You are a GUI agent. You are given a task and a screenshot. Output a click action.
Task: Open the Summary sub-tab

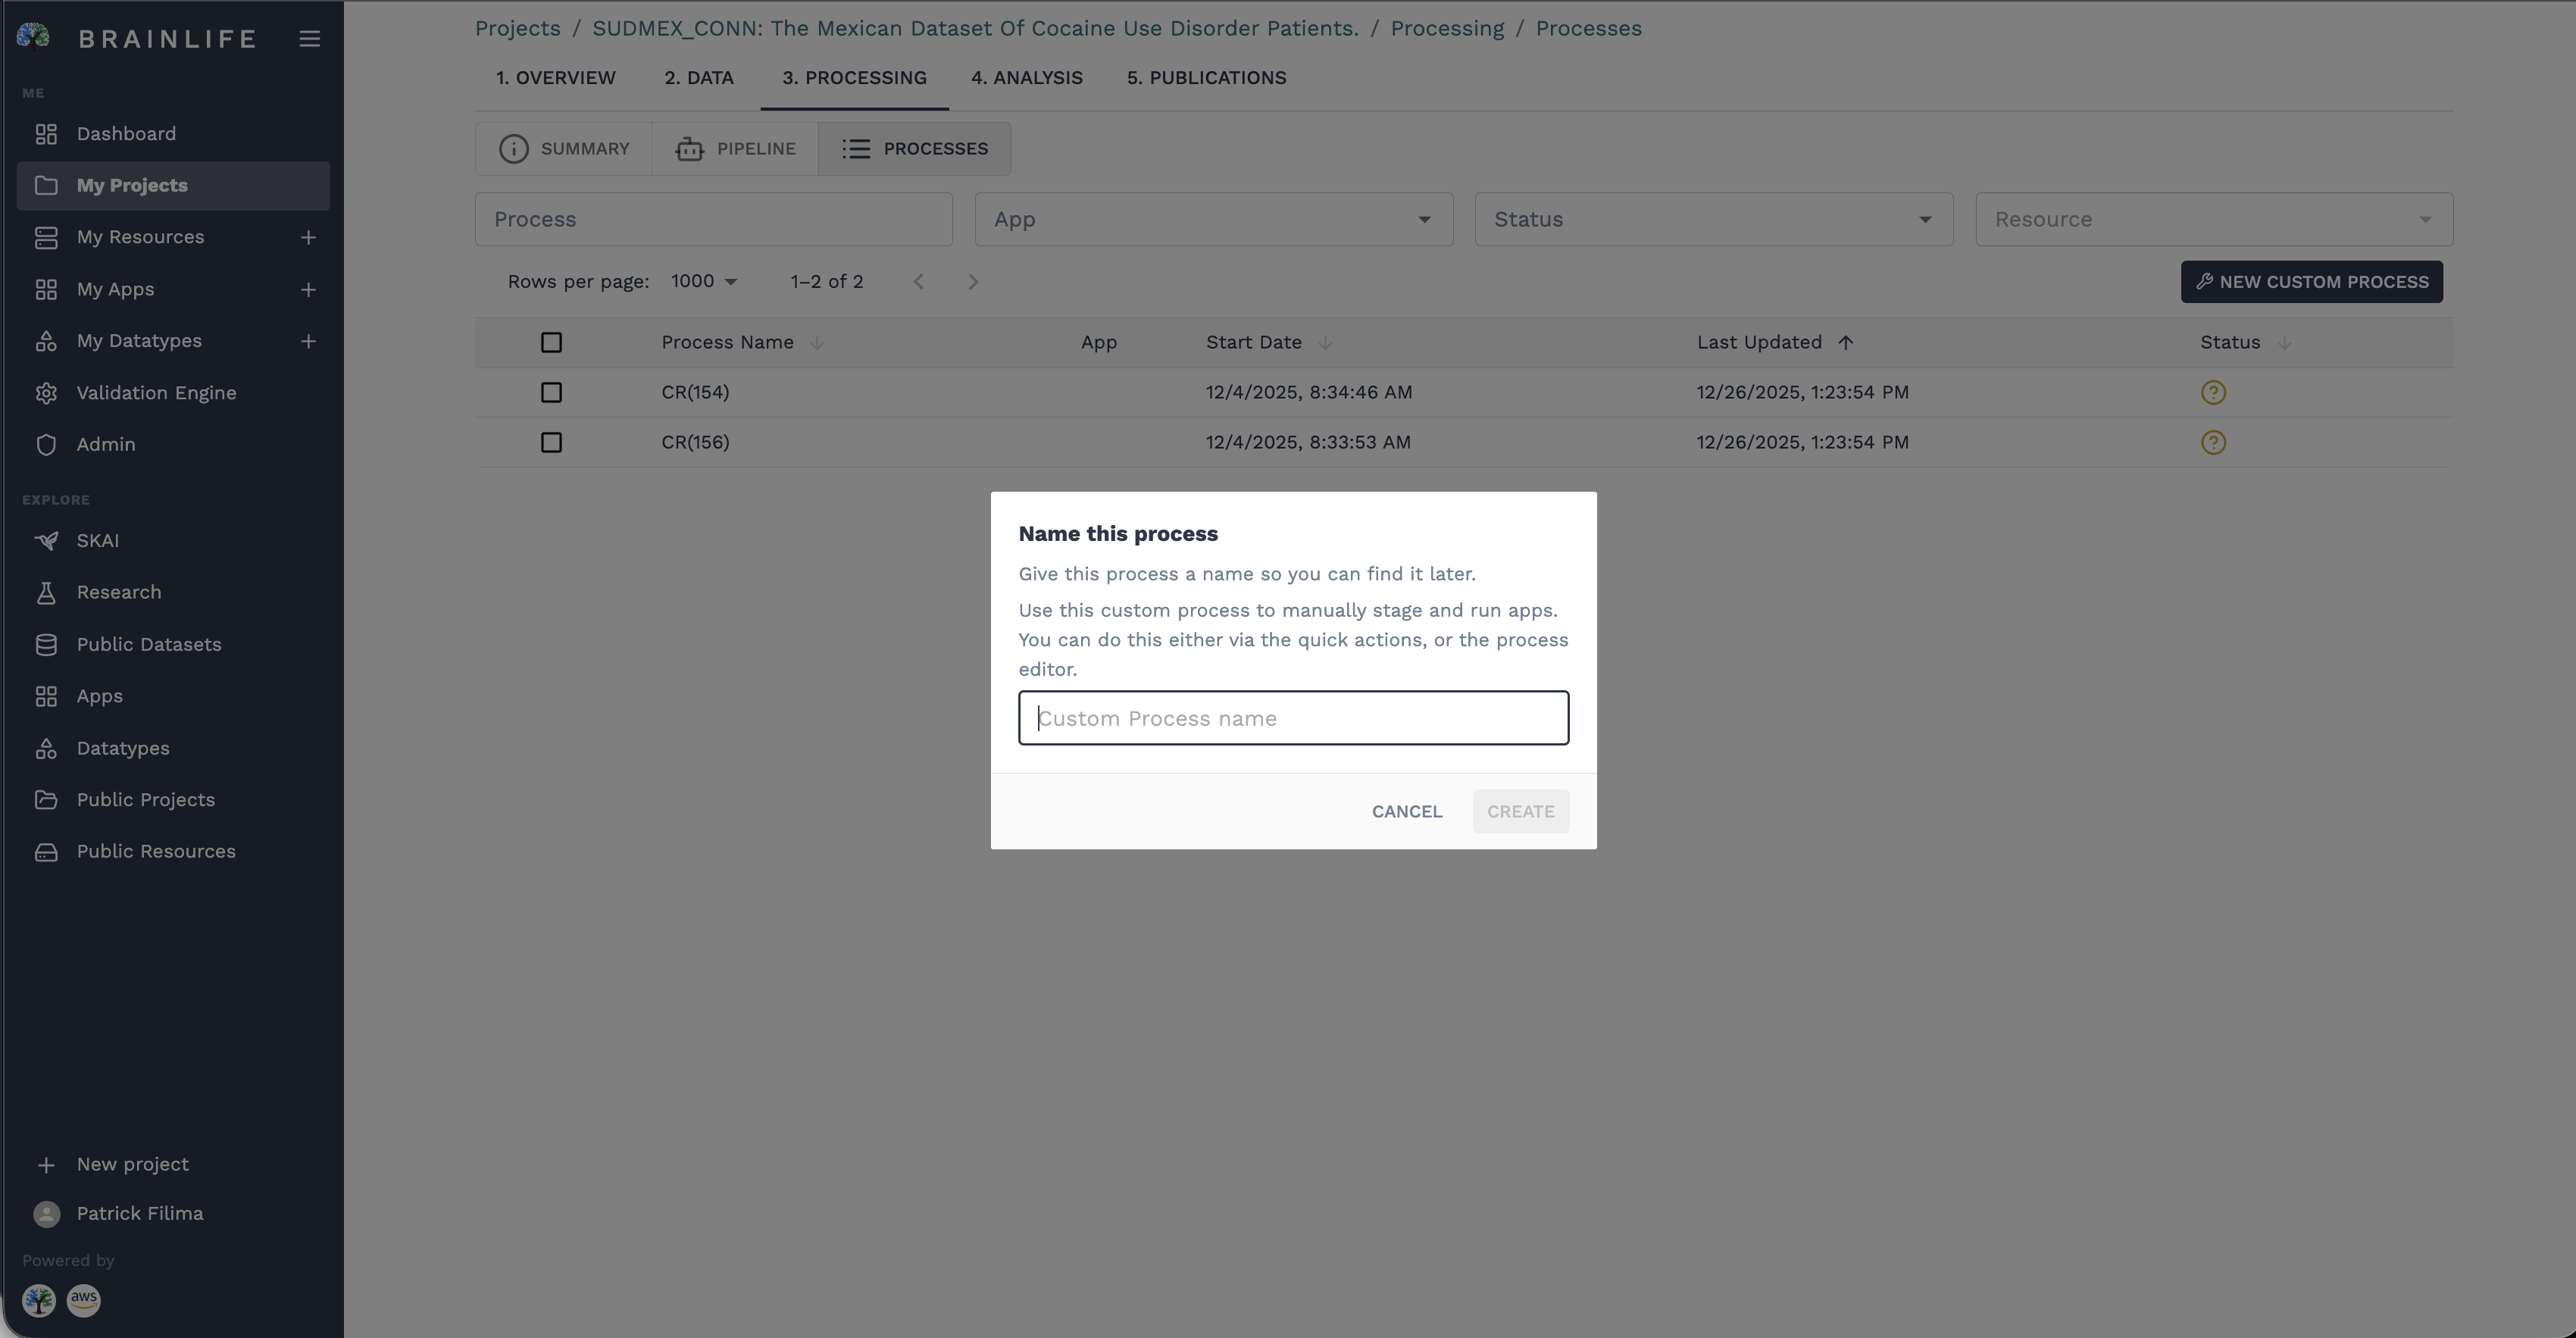coord(564,149)
